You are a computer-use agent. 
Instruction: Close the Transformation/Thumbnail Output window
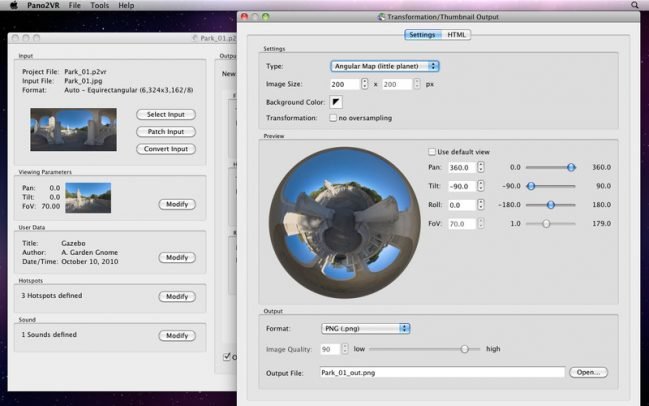click(244, 17)
